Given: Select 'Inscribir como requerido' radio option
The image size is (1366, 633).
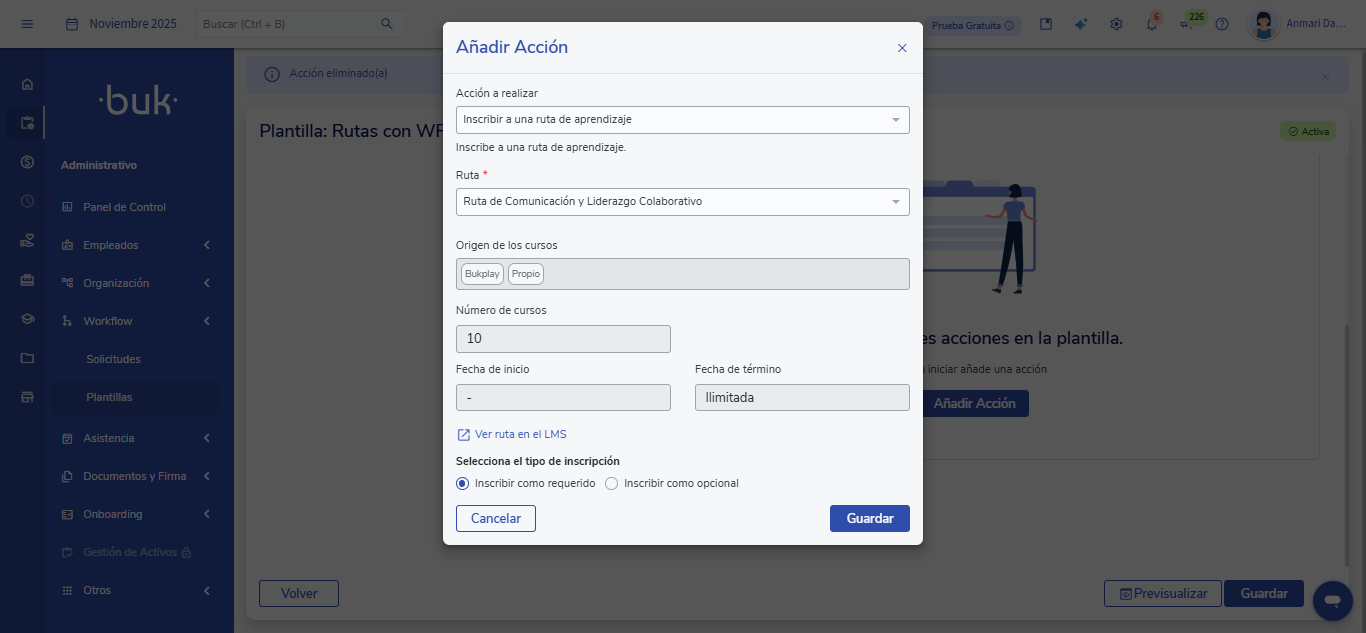Looking at the screenshot, I should [x=462, y=484].
